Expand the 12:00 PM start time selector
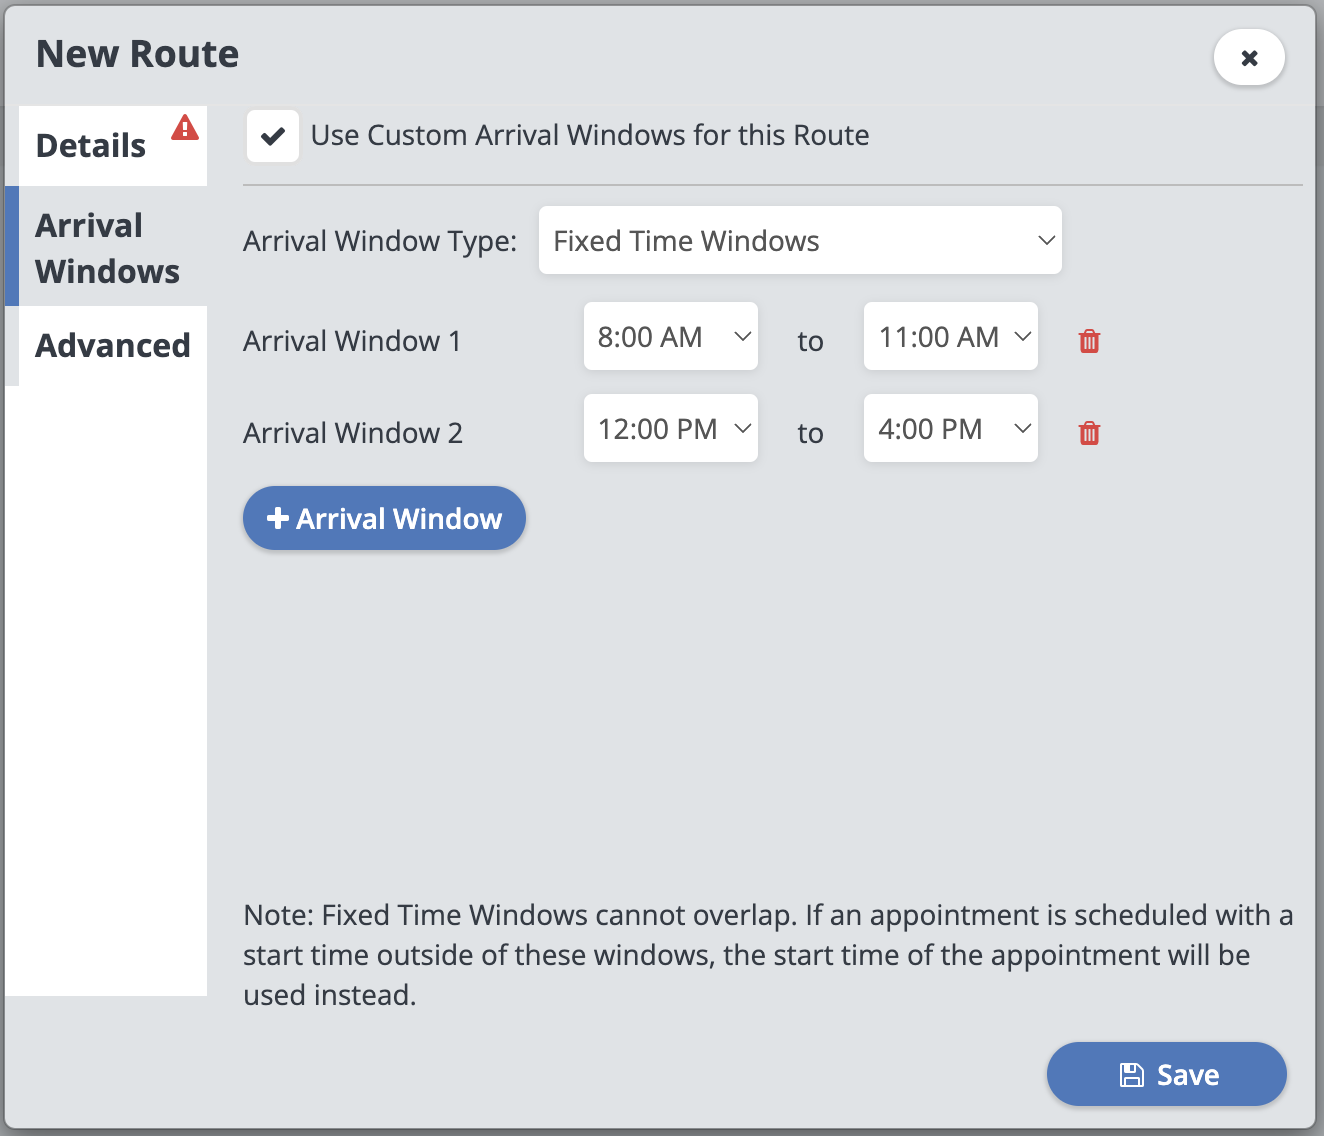The width and height of the screenshot is (1324, 1136). click(x=671, y=429)
